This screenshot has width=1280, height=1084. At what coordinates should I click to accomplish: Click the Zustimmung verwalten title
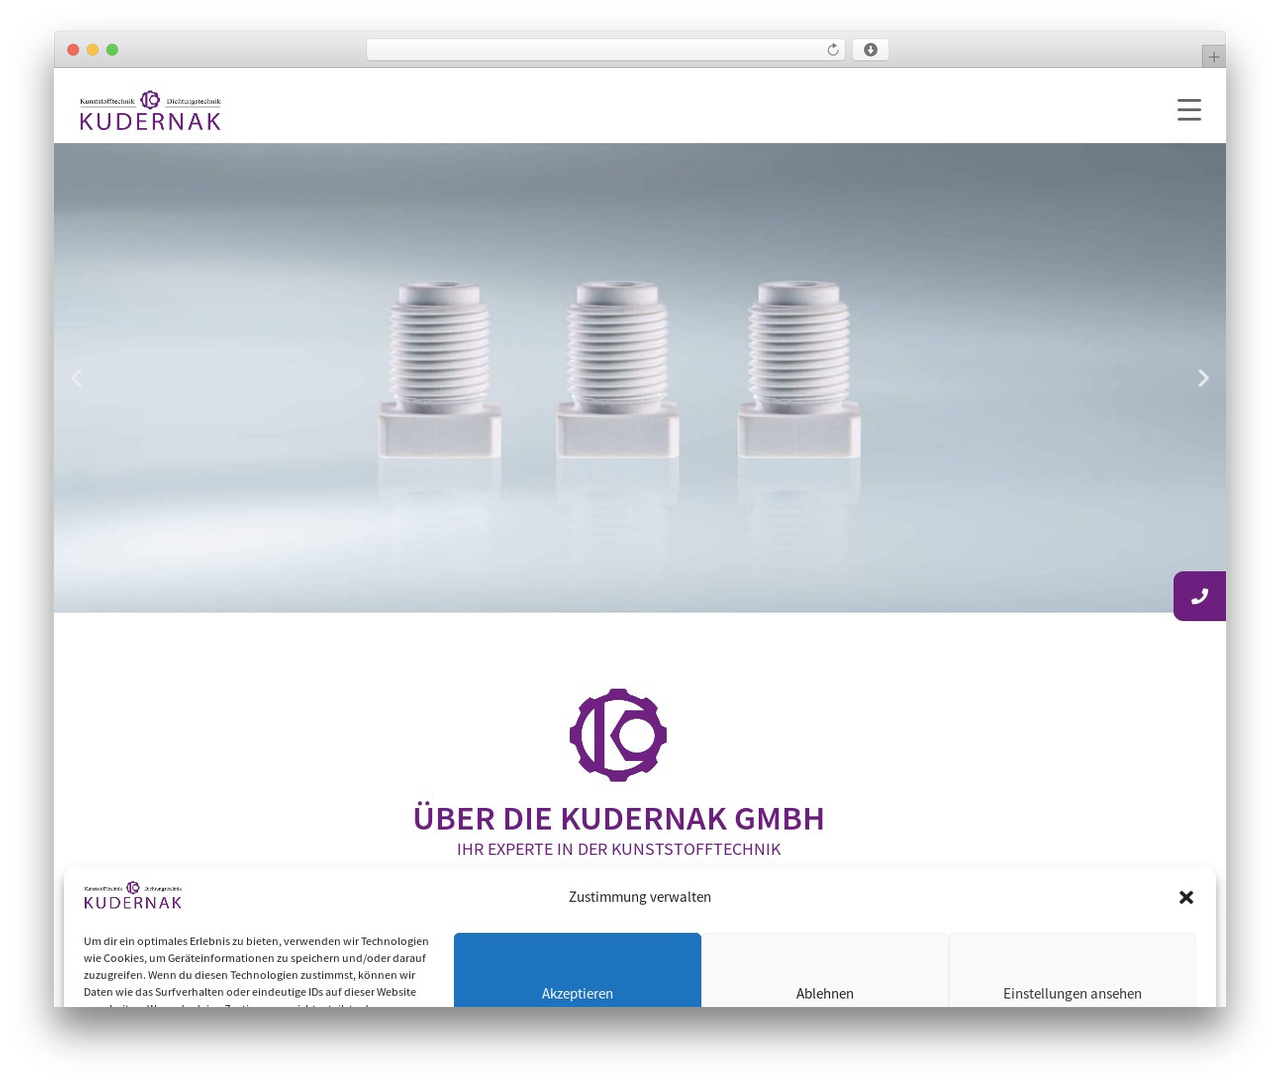640,897
